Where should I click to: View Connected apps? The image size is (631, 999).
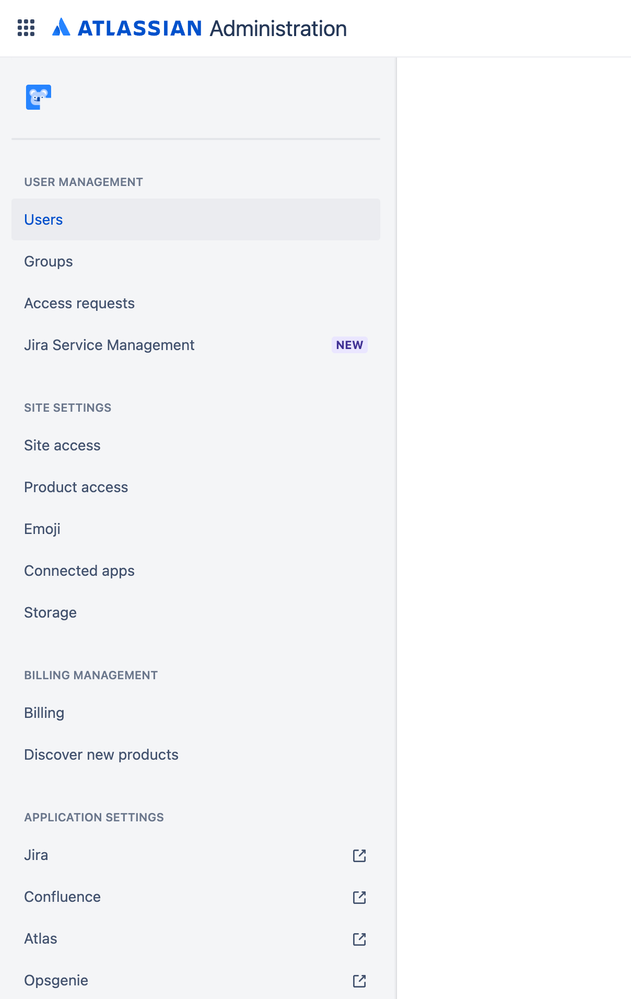click(x=196, y=571)
